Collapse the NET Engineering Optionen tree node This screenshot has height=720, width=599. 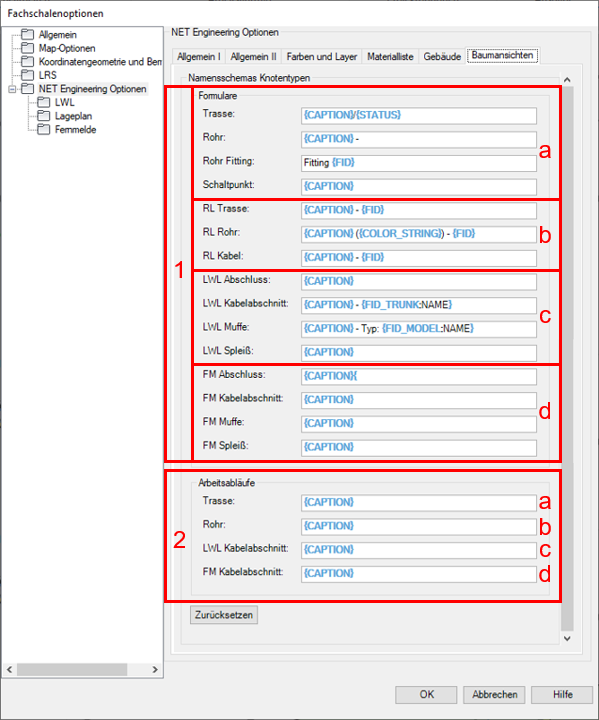coord(11,89)
